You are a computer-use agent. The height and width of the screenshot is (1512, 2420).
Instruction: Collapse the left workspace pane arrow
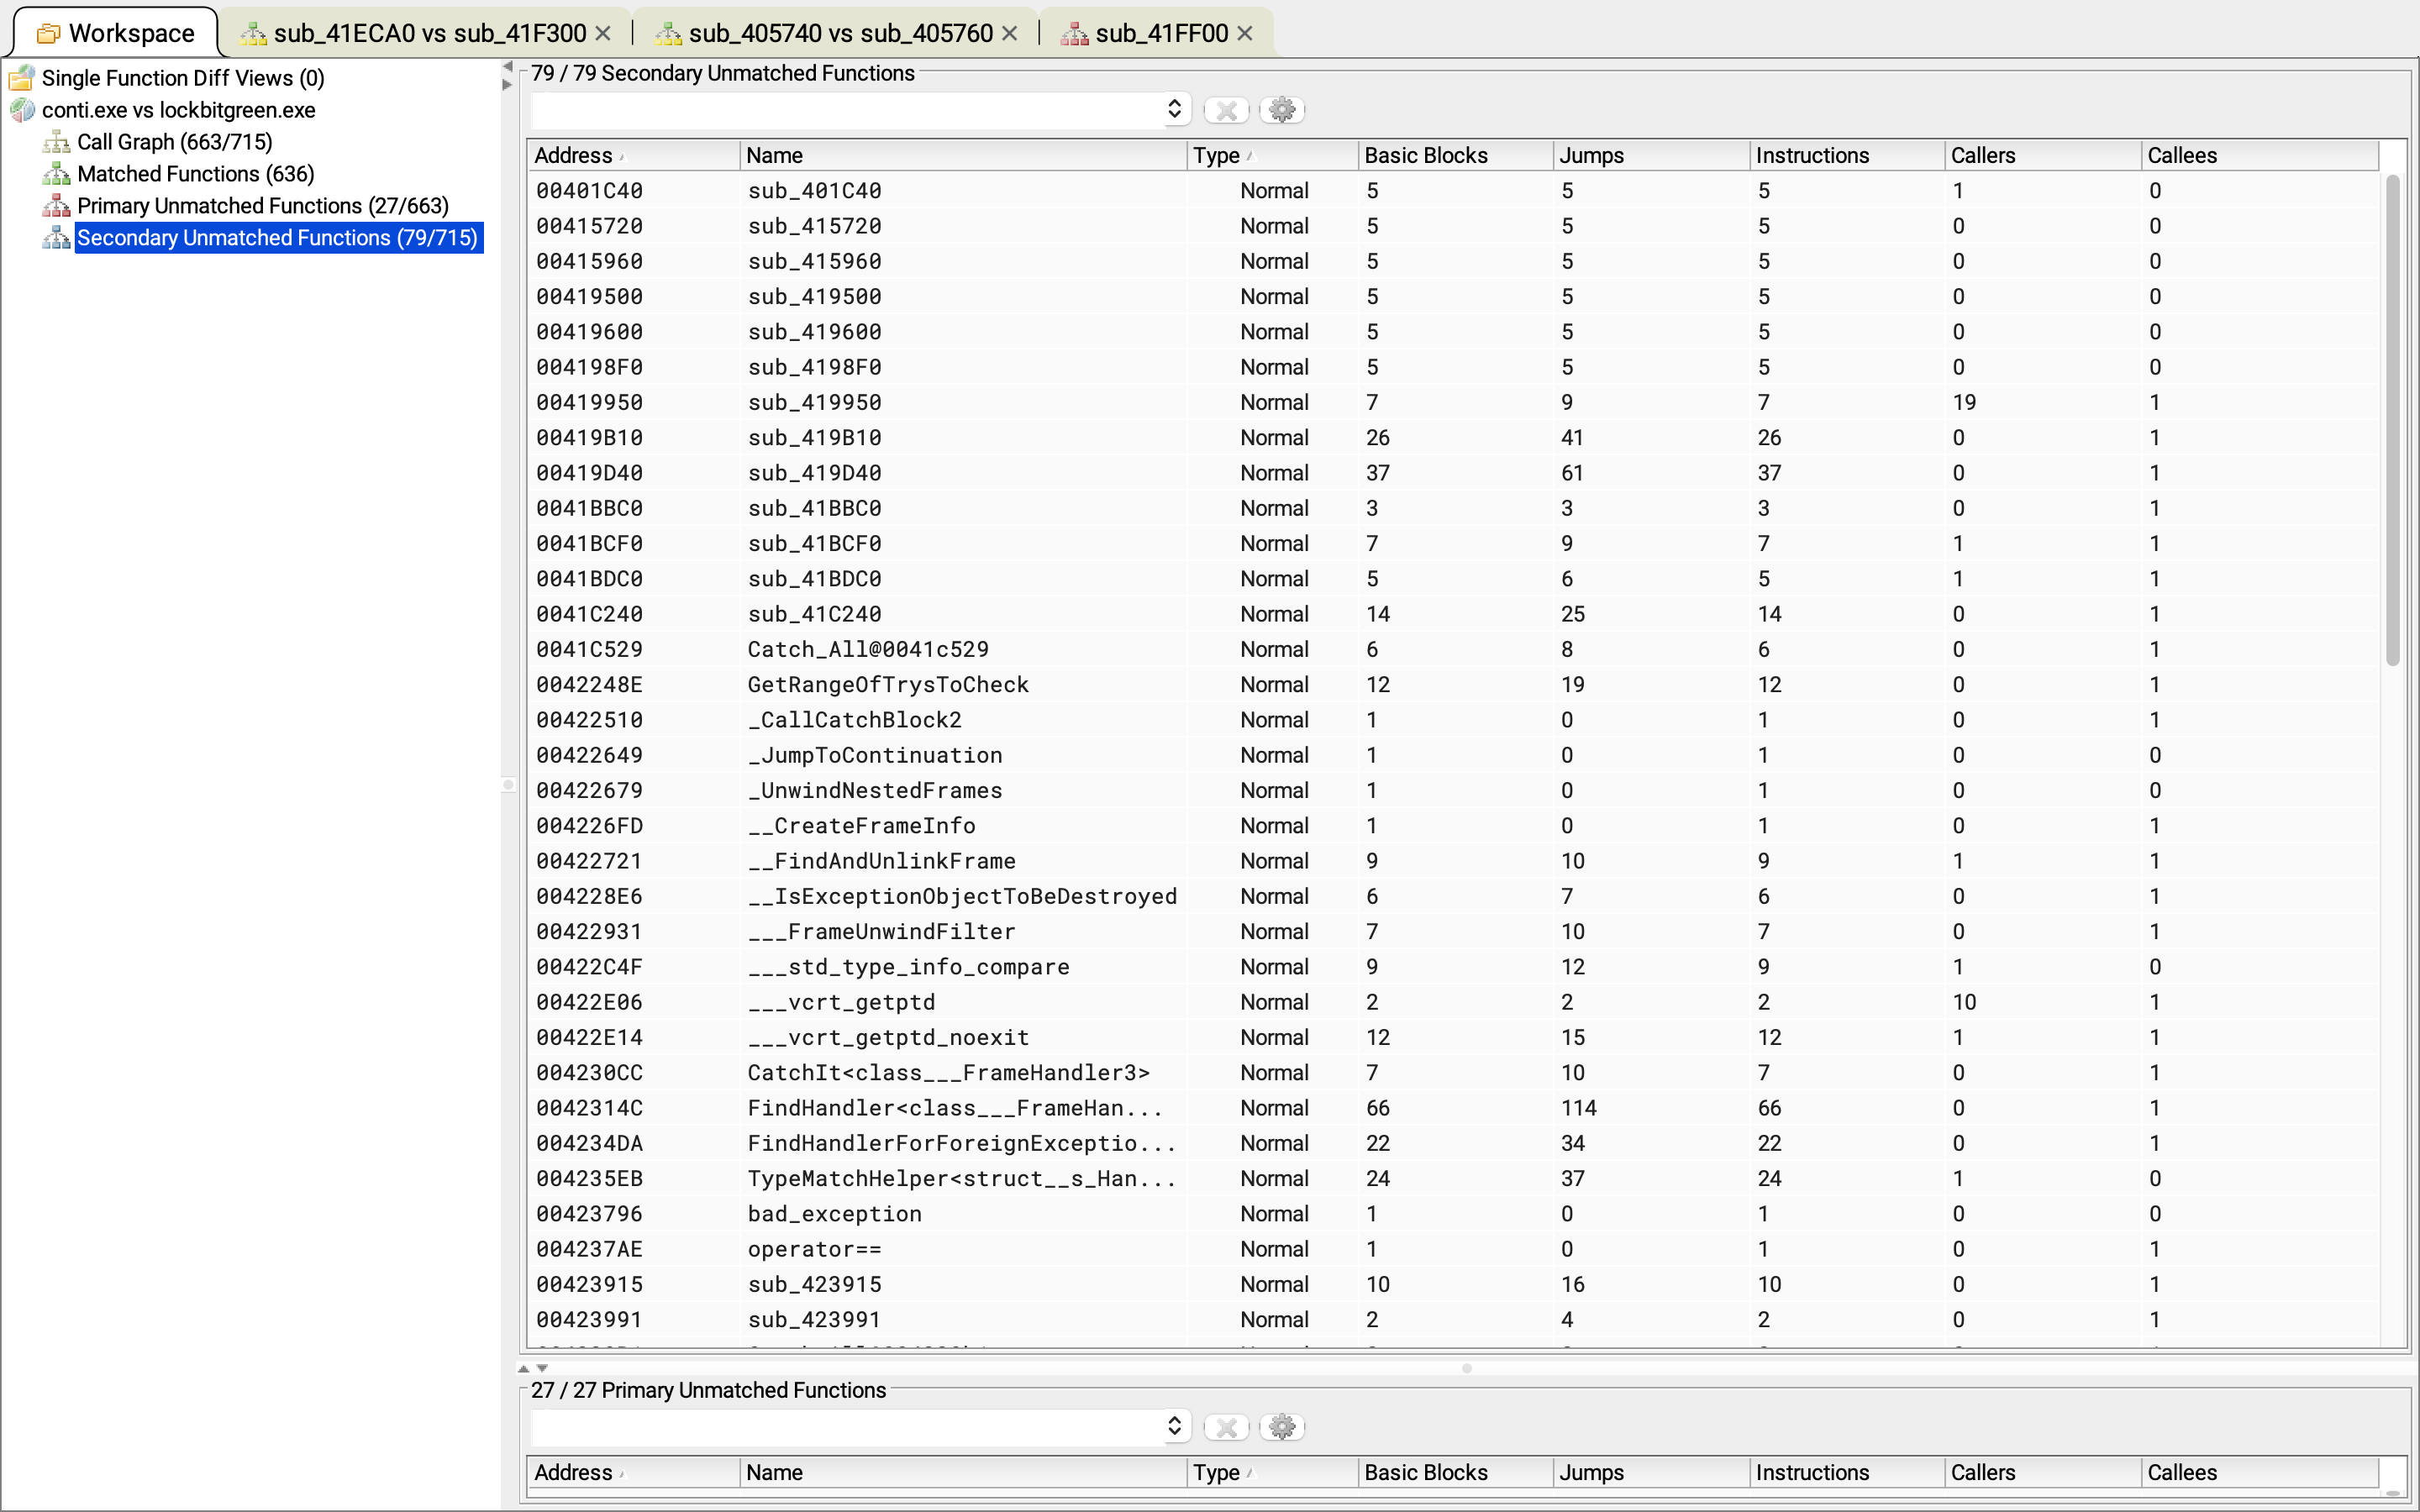507,67
